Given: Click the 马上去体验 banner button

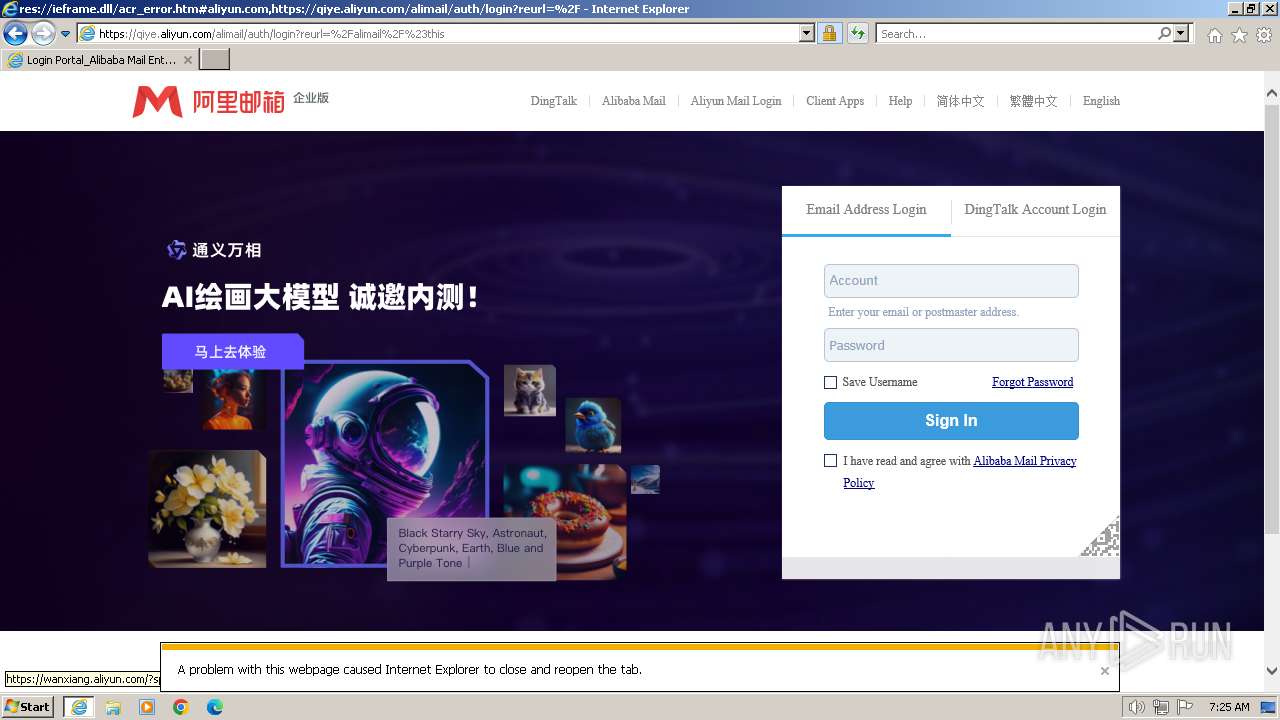Looking at the screenshot, I should (x=232, y=352).
